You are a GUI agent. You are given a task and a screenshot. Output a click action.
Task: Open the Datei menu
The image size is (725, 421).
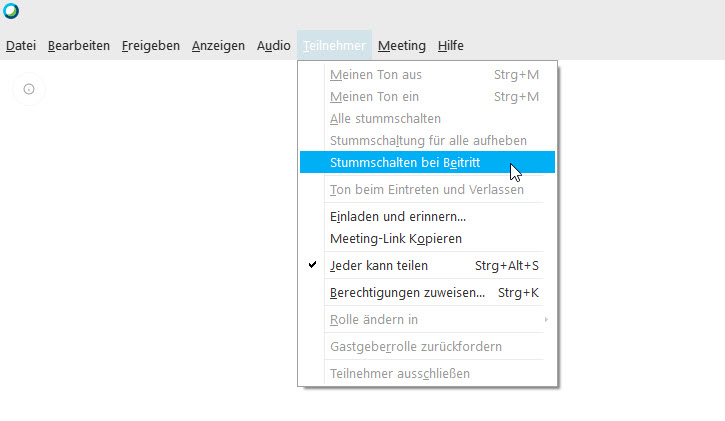(x=21, y=45)
